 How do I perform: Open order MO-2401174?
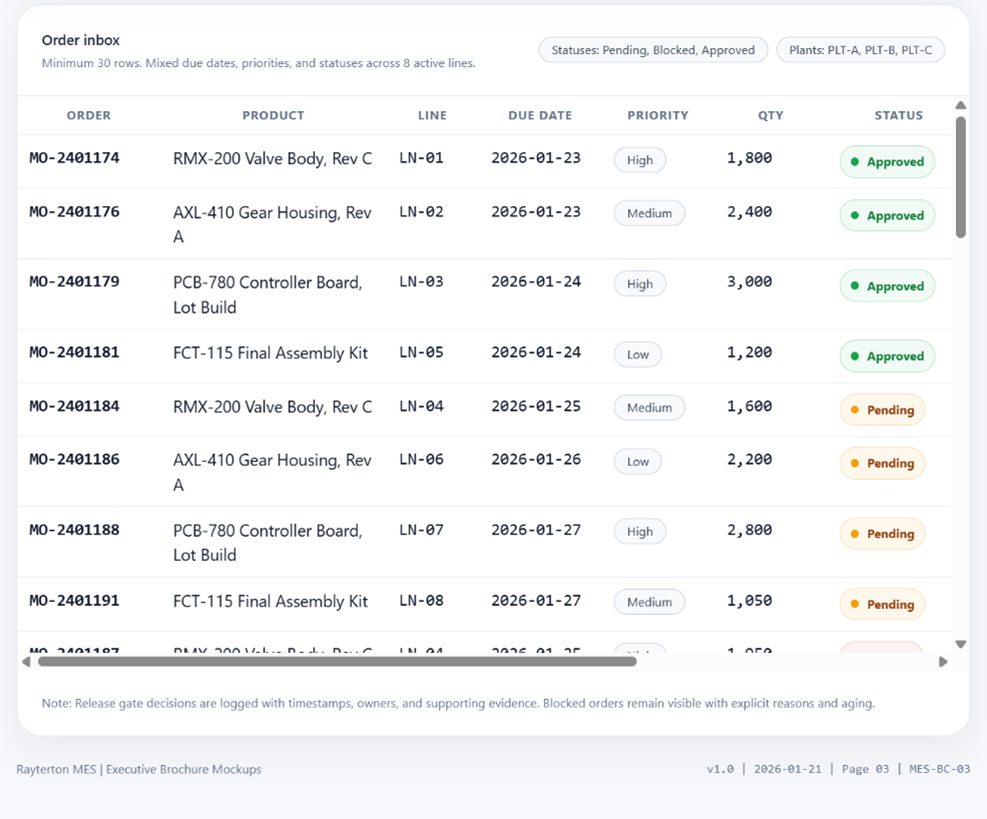pyautogui.click(x=74, y=158)
